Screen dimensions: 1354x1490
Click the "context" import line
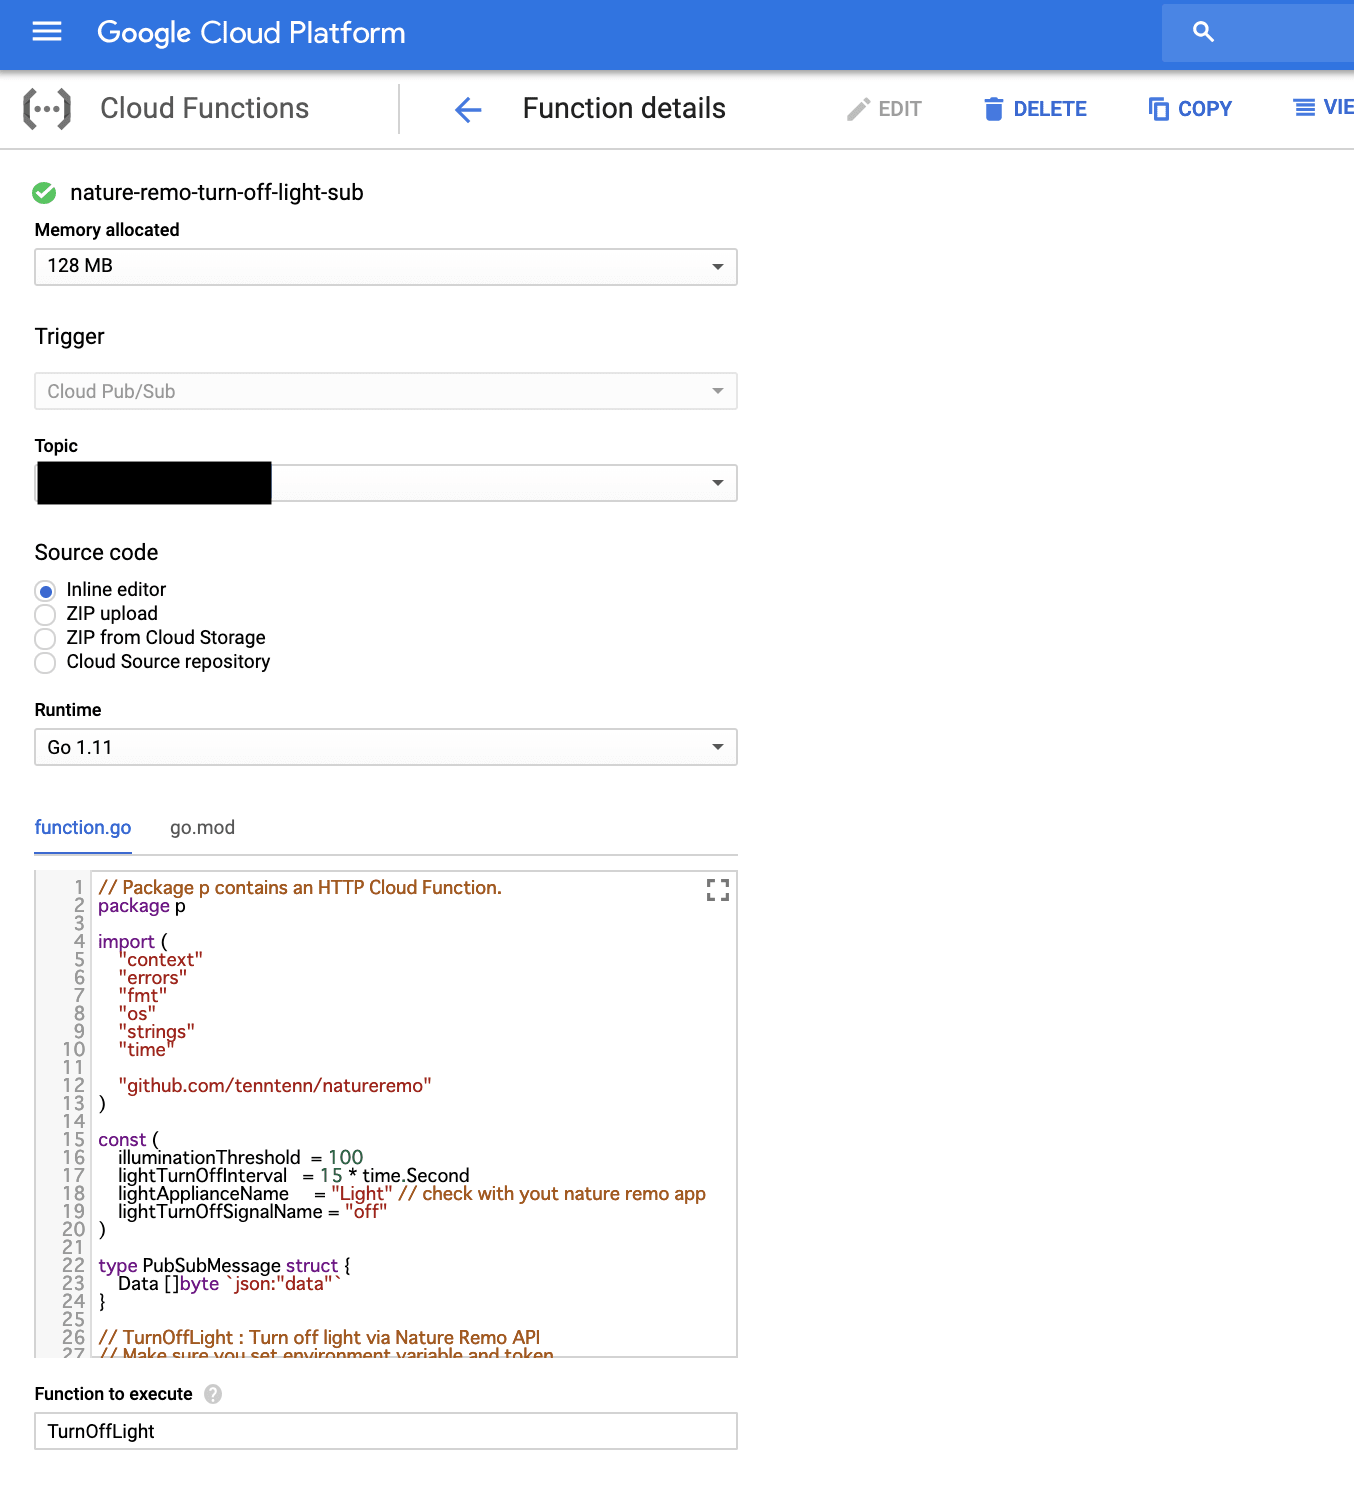[160, 960]
